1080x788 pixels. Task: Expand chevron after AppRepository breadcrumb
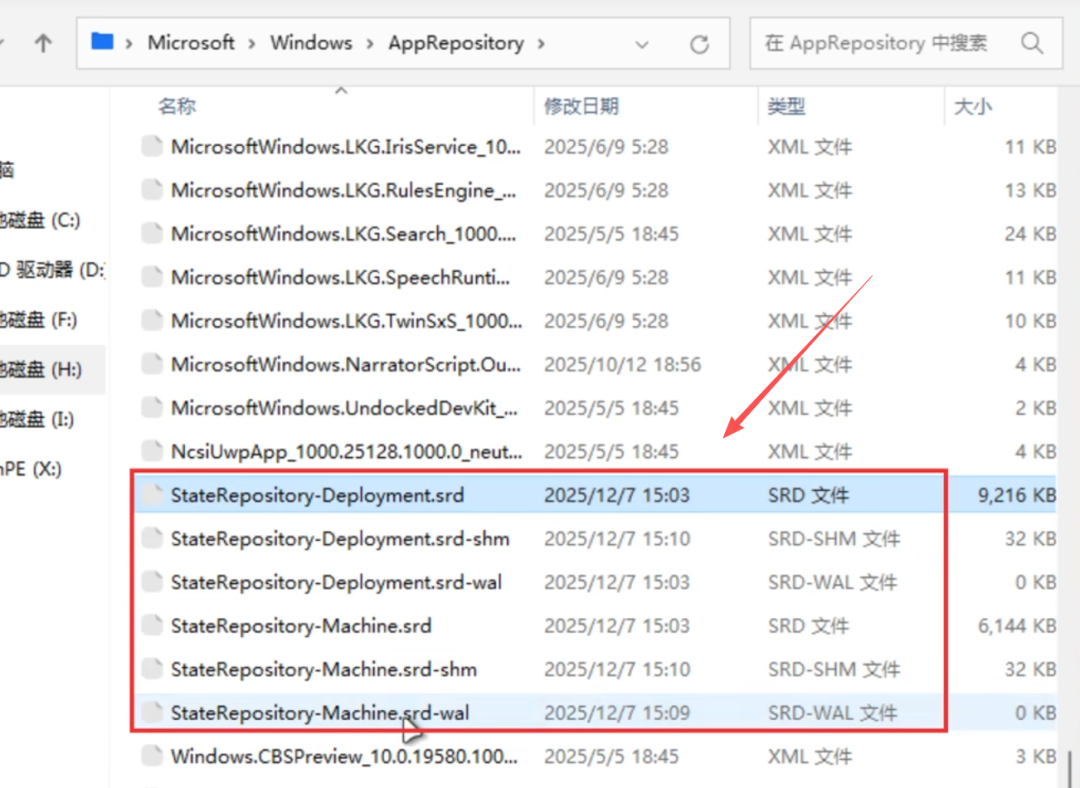click(x=541, y=43)
